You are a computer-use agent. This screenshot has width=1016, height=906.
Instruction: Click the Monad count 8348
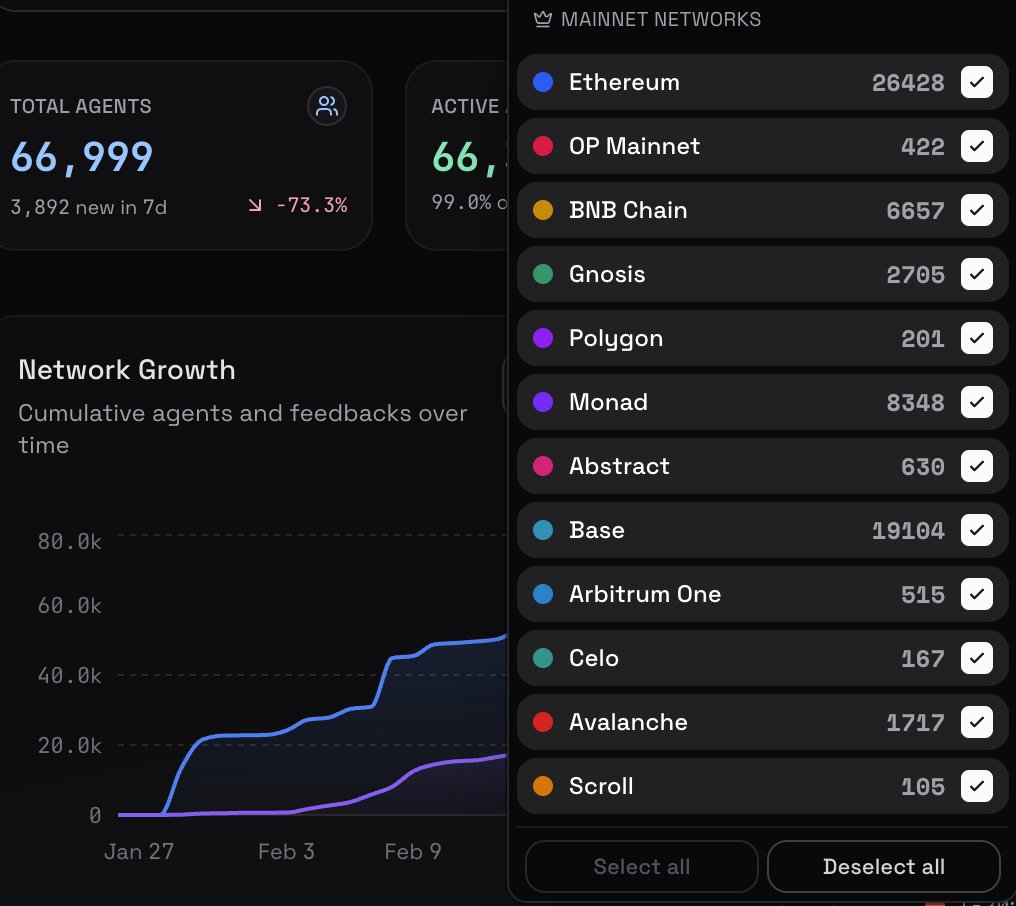915,403
